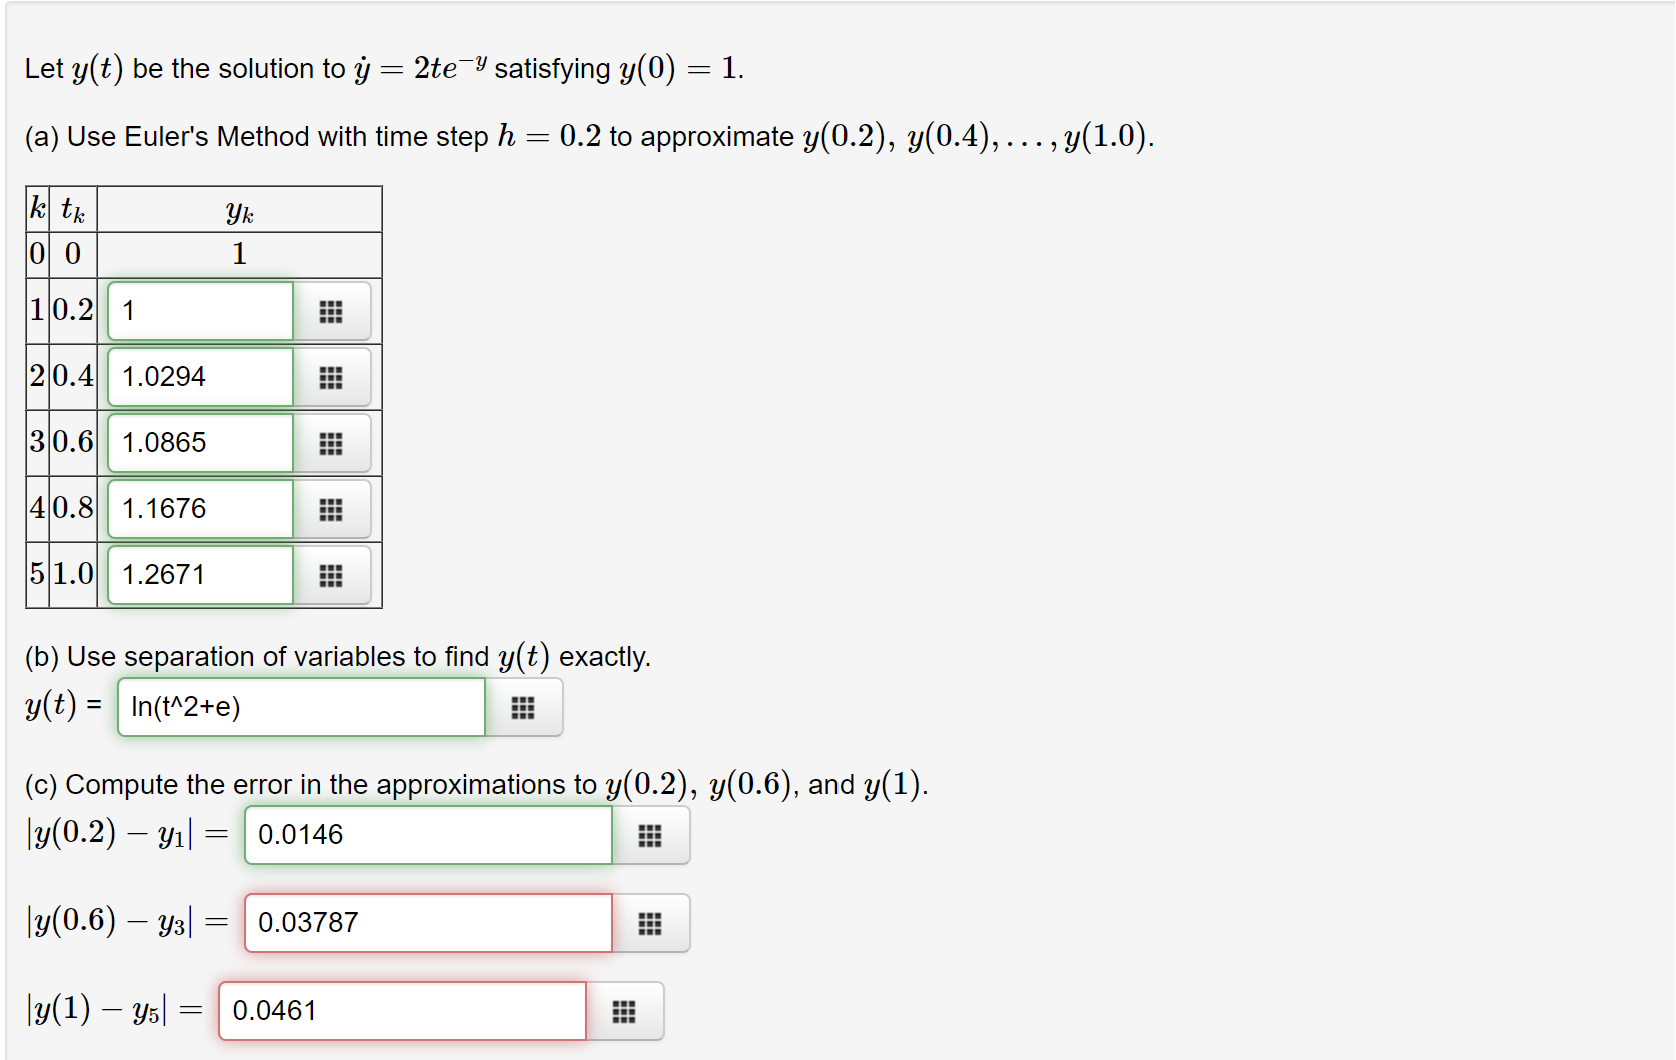Select the y₅ field containing 1.2671

tap(199, 575)
